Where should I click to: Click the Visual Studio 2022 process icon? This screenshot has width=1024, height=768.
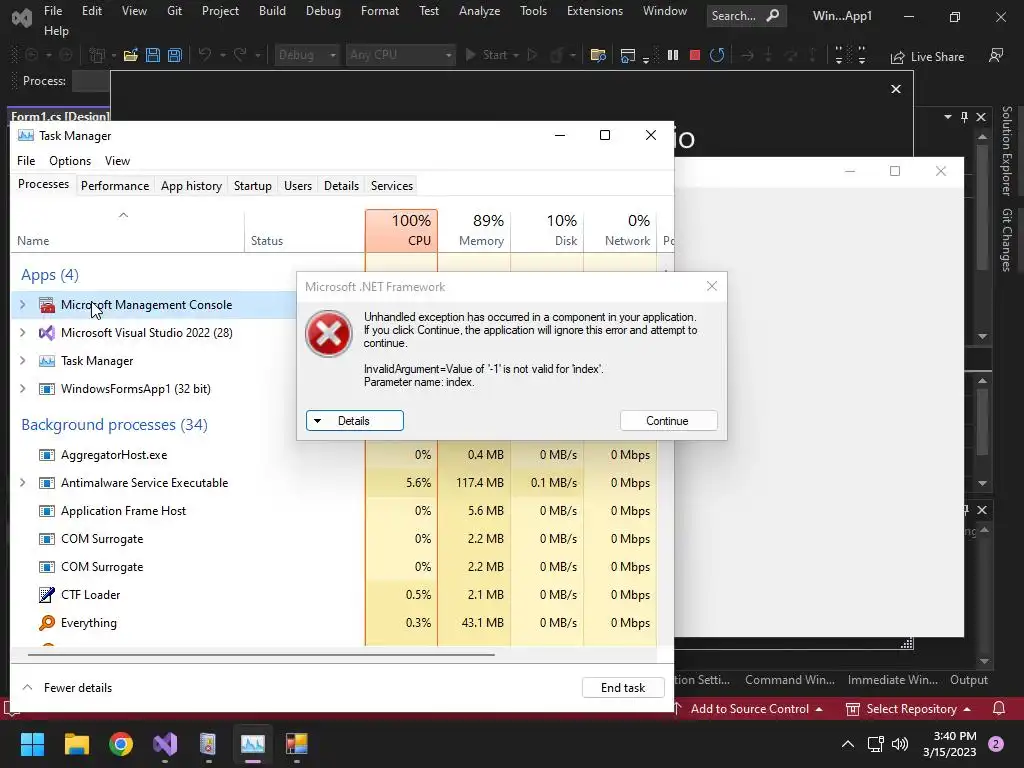click(x=47, y=333)
